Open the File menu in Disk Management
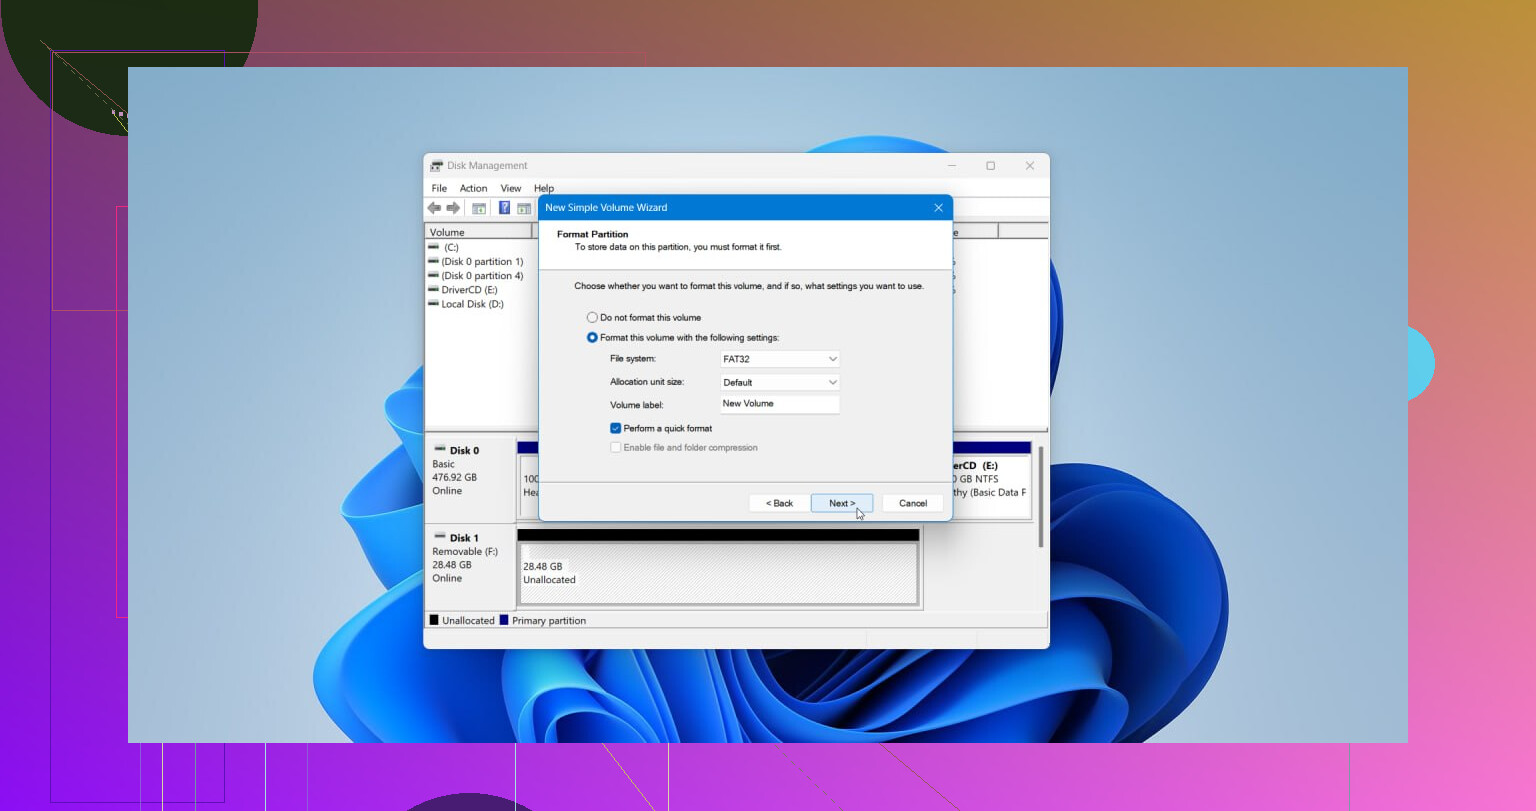 tap(439, 188)
